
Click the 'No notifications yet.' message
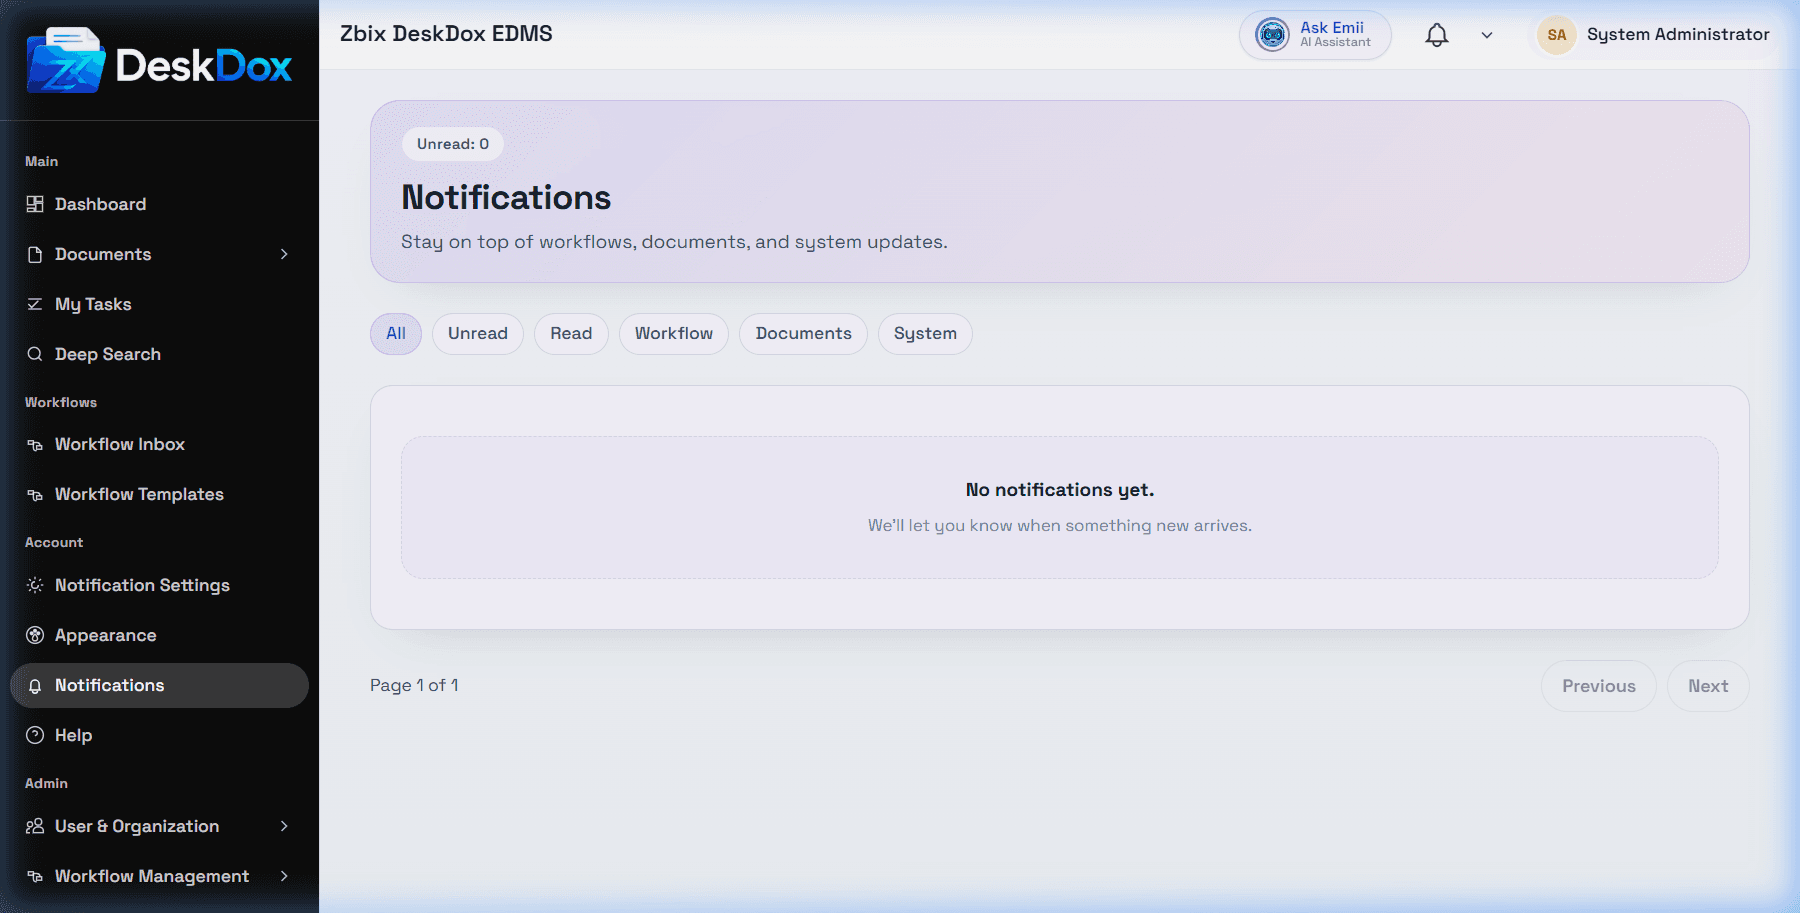[1060, 490]
